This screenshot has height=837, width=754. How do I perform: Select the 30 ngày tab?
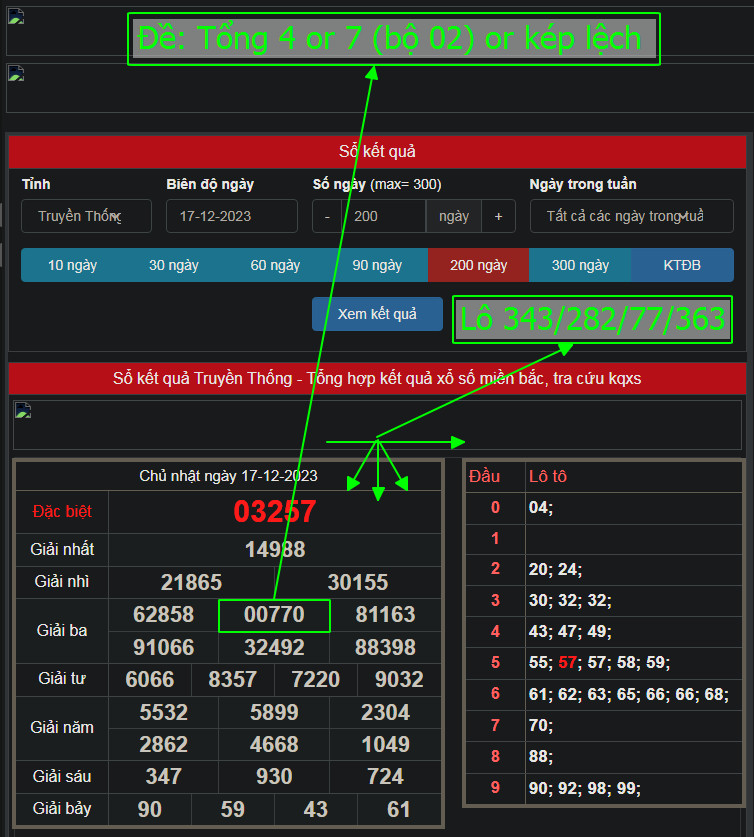[174, 265]
